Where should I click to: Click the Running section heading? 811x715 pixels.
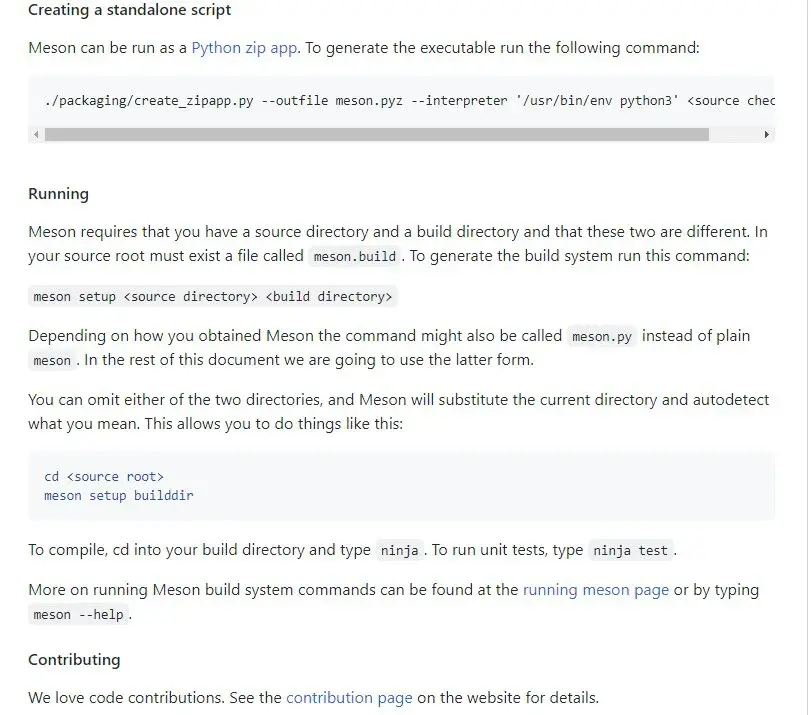pos(58,194)
